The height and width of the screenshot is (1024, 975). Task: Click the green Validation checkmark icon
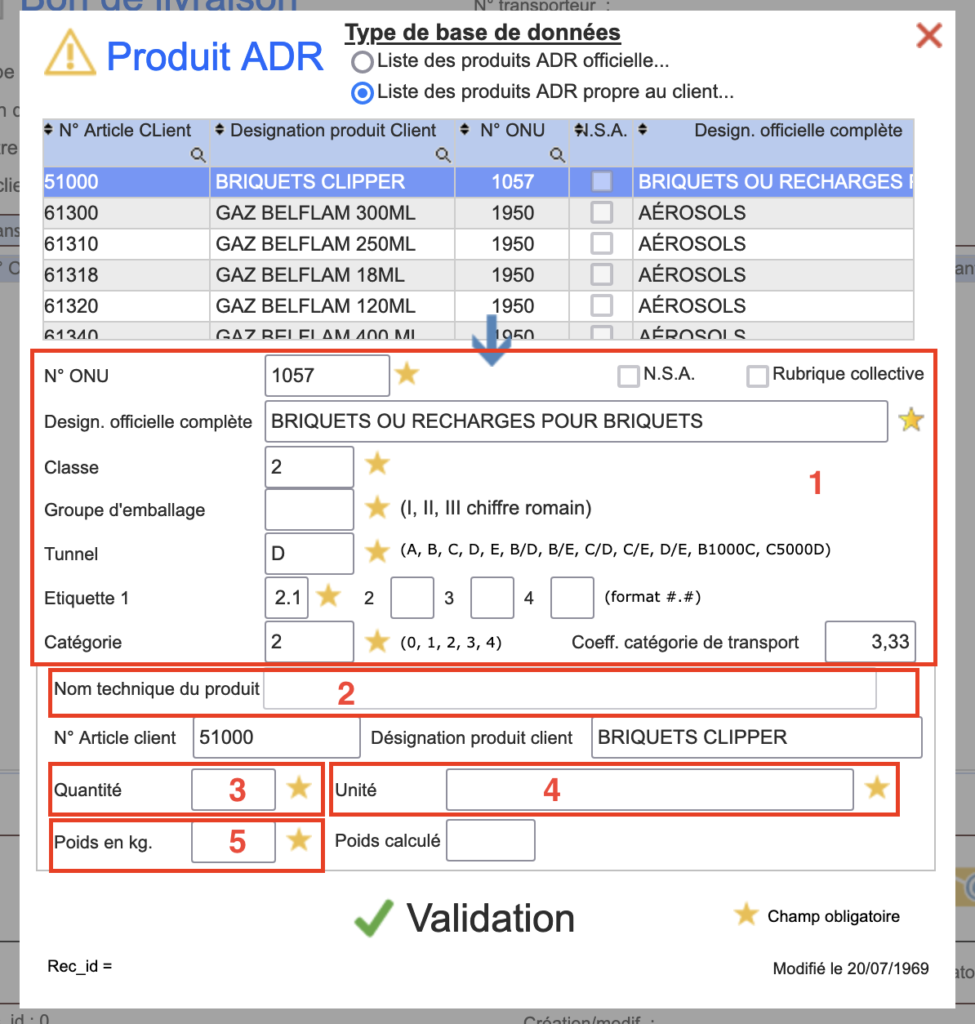click(373, 918)
